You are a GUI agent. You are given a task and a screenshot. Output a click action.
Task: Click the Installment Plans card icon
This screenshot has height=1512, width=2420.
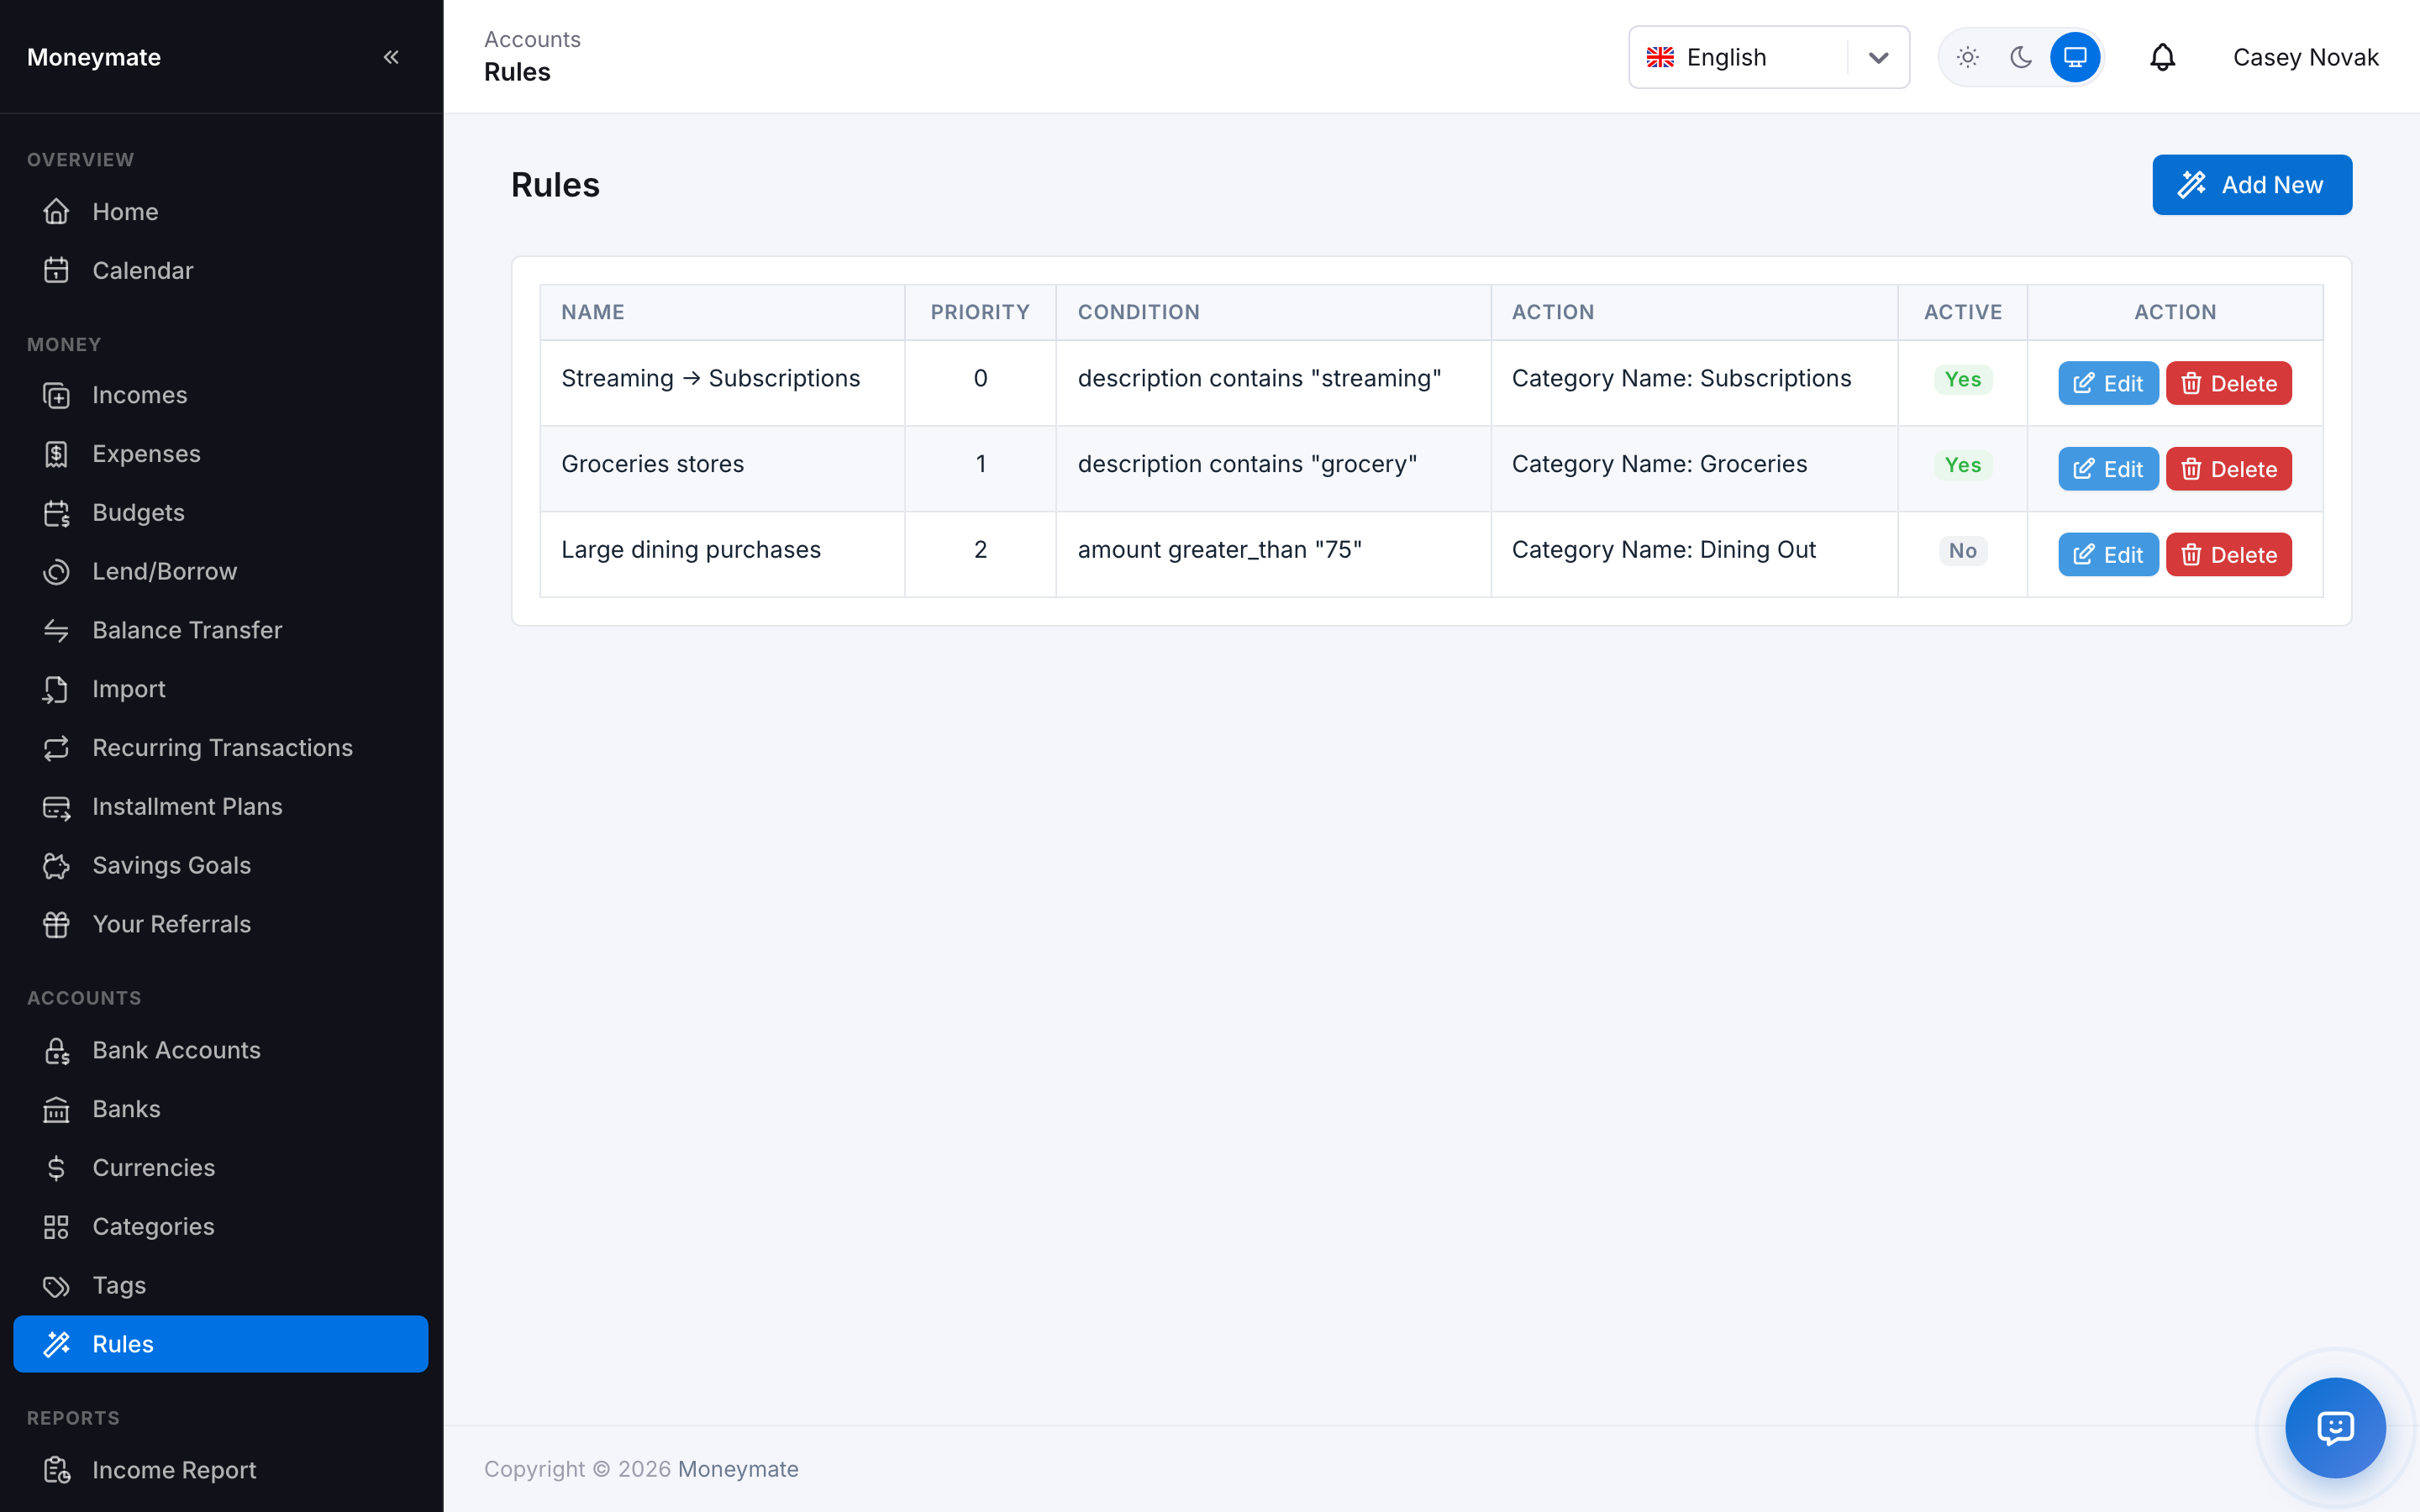point(57,807)
